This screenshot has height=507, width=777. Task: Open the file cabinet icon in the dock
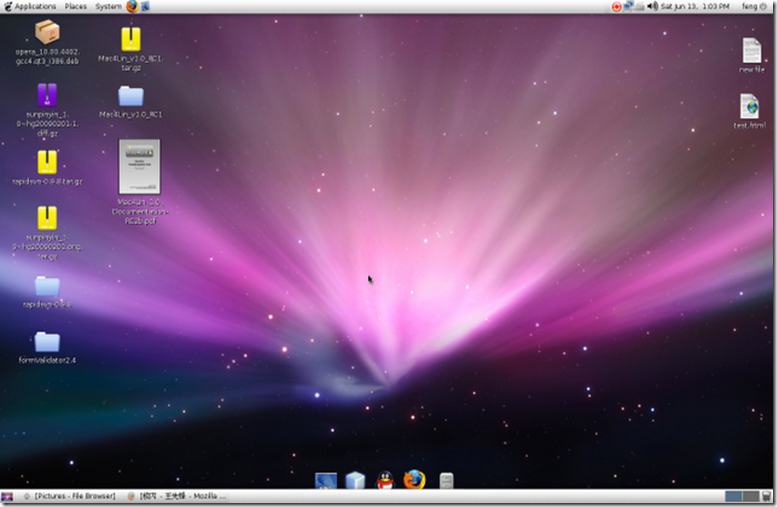pos(446,481)
